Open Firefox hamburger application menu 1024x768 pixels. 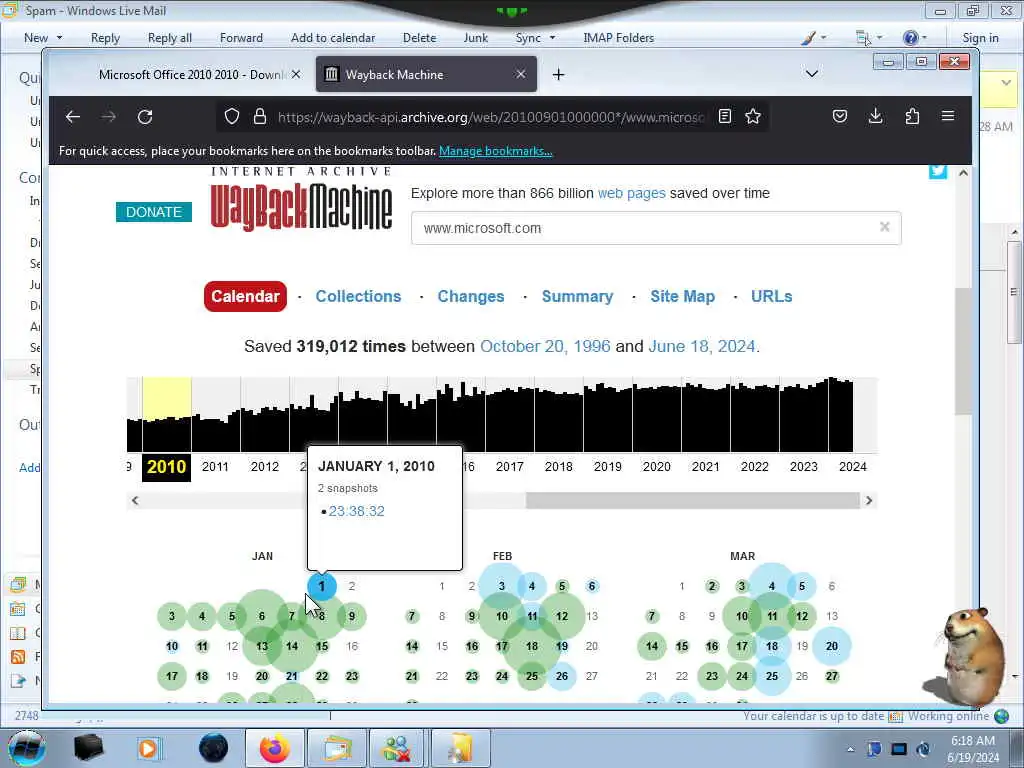click(x=948, y=117)
